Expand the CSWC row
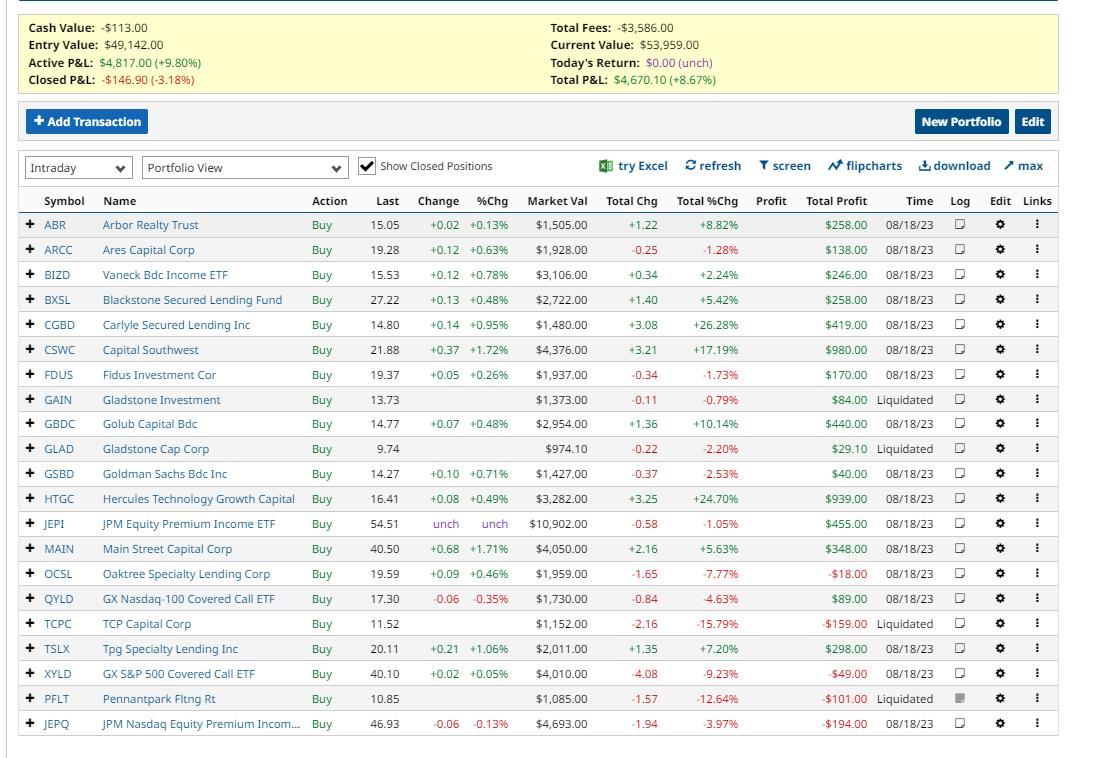The image size is (1105, 758). click(x=30, y=349)
